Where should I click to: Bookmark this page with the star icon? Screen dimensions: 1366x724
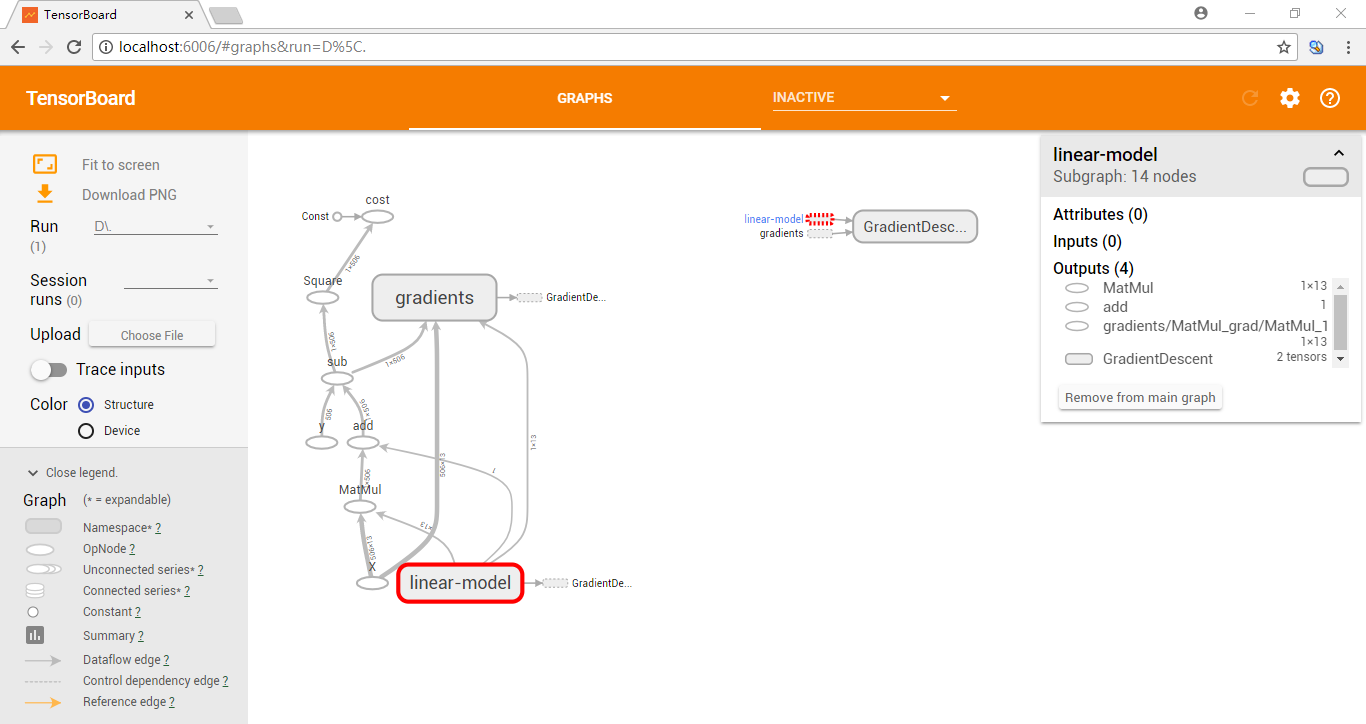coord(1284,47)
